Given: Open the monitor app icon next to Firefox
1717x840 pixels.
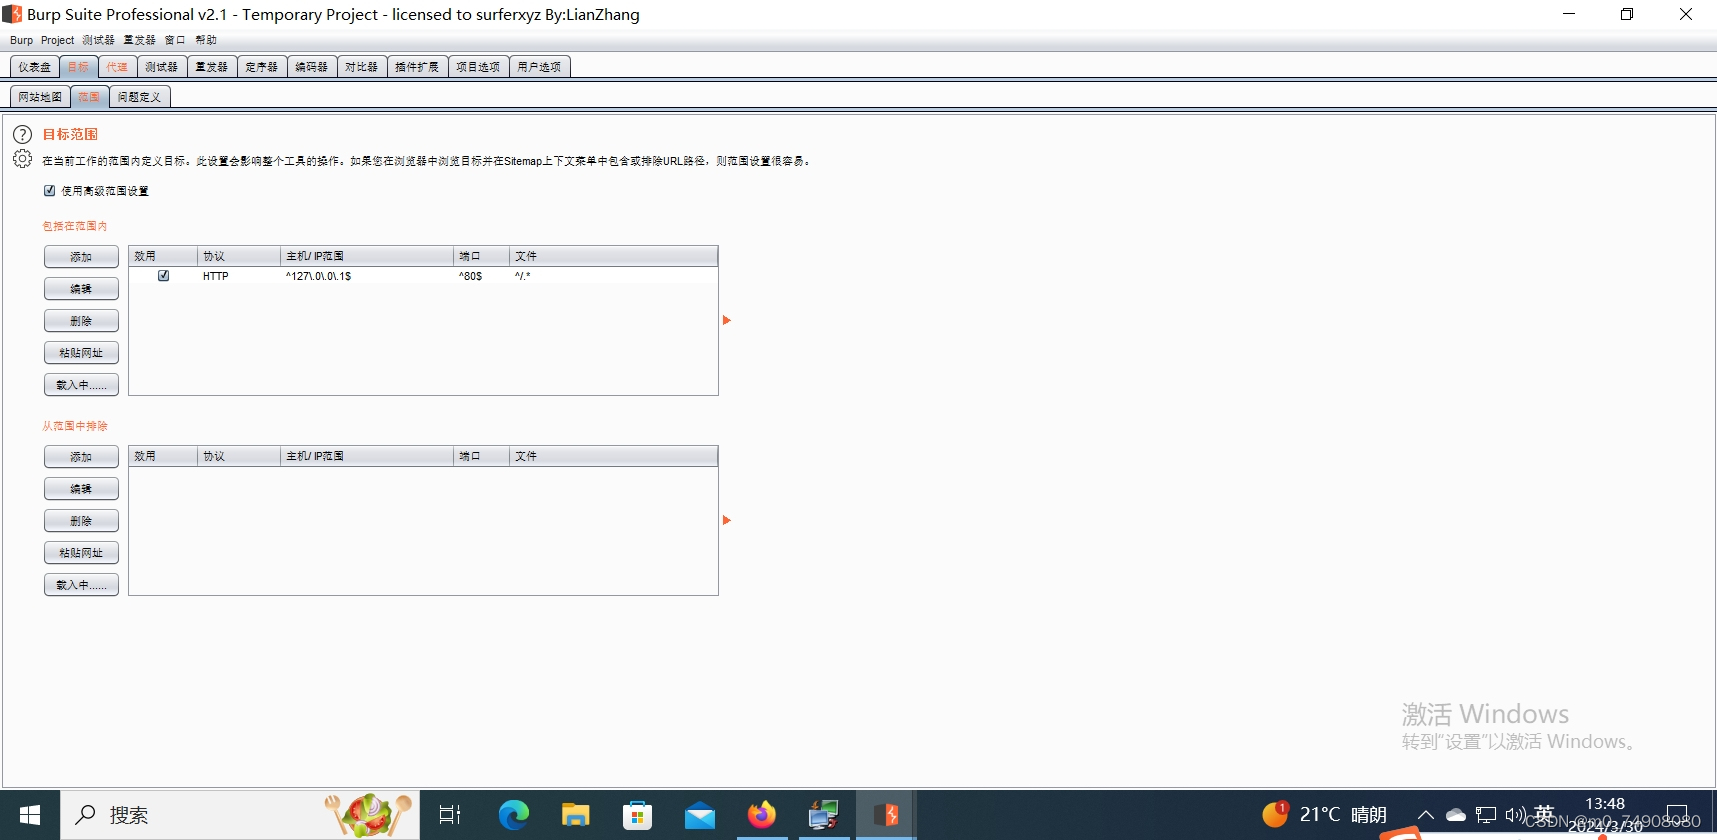Looking at the screenshot, I should tap(824, 815).
